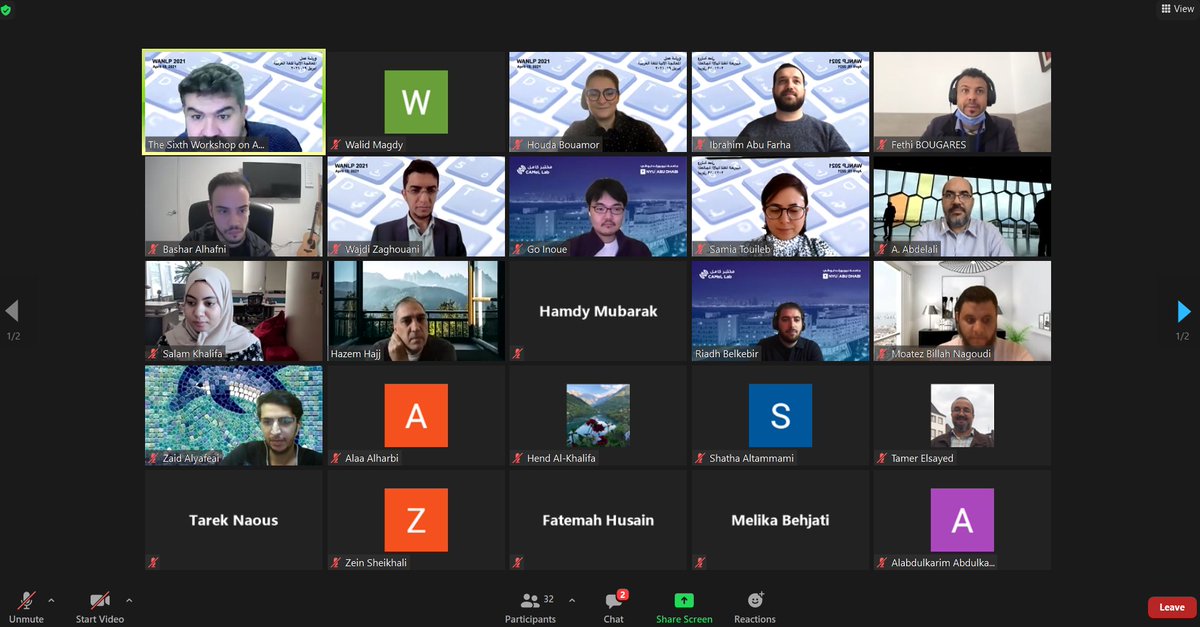The width and height of the screenshot is (1200, 627).
Task: Click Alaa Alharbi's orange A avatar
Action: coord(416,415)
